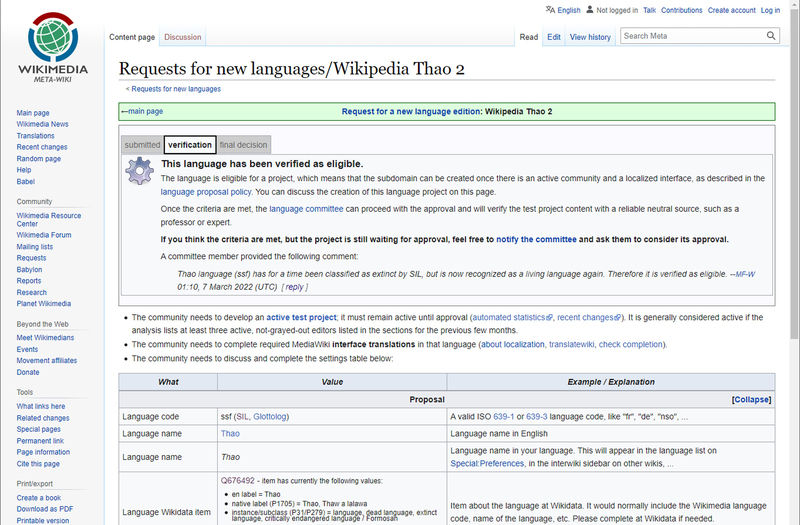
Task: Open Wikidata item Q676492 link
Action: (x=237, y=481)
